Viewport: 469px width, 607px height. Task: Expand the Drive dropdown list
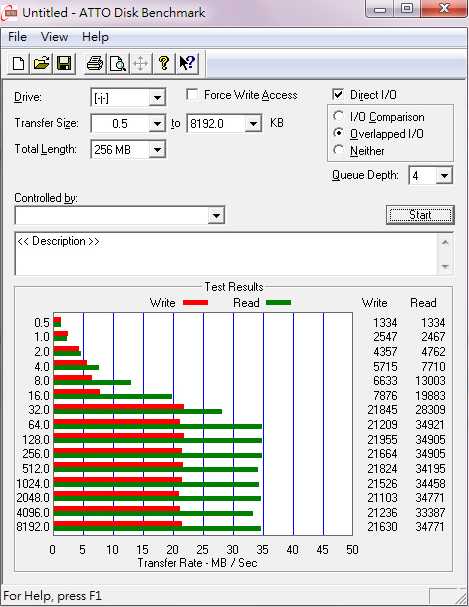157,98
